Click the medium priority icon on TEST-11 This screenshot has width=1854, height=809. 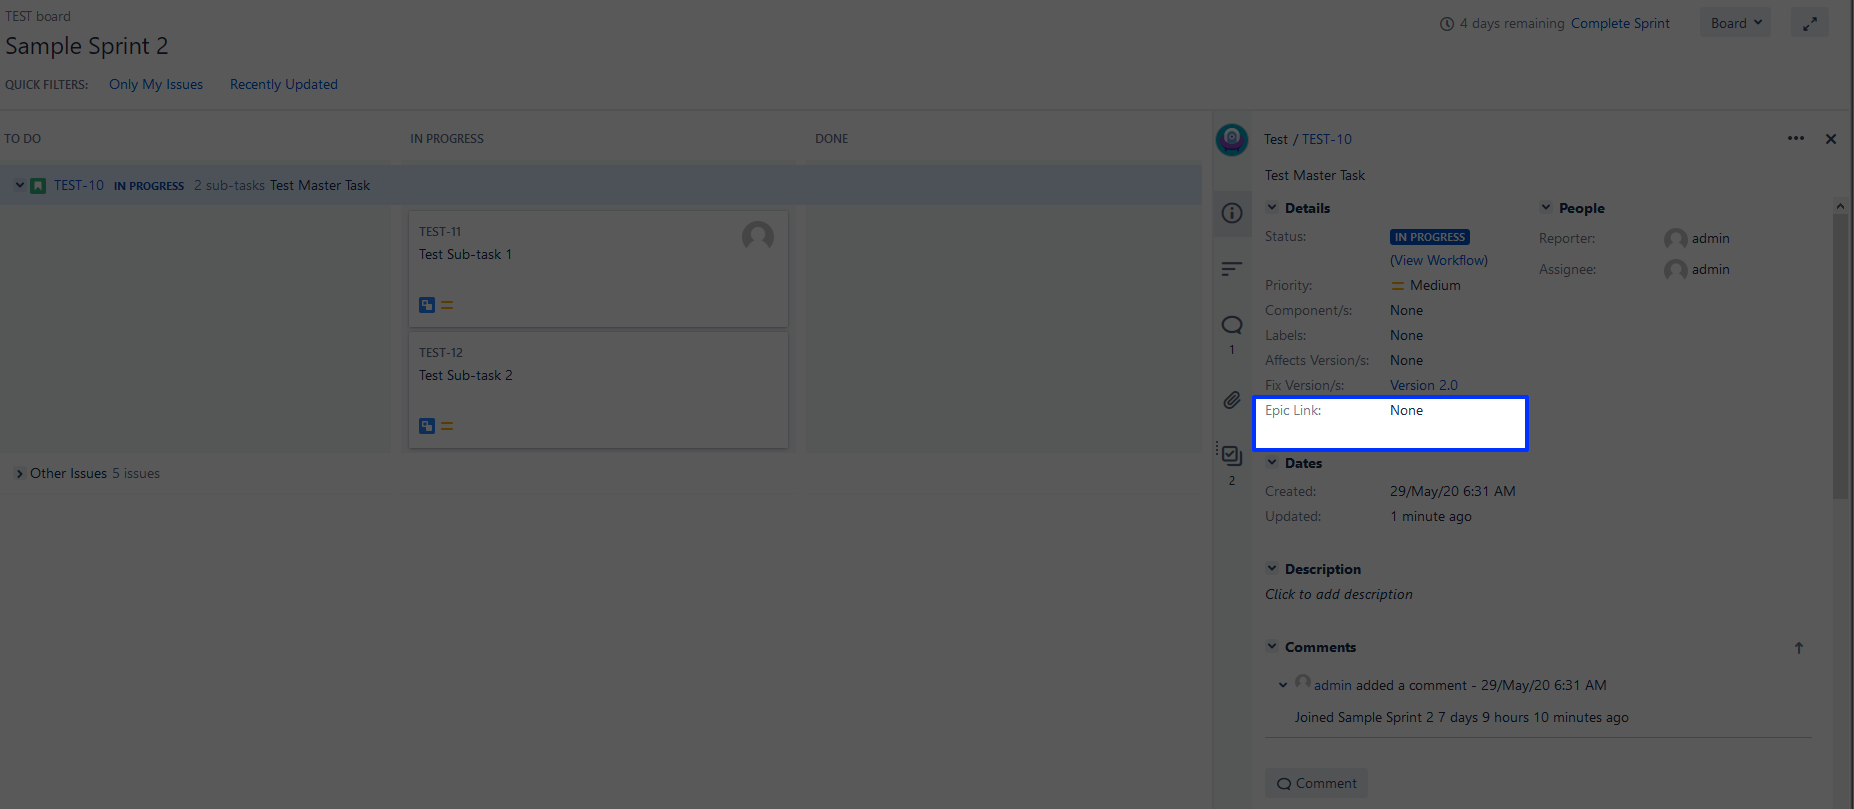coord(447,305)
